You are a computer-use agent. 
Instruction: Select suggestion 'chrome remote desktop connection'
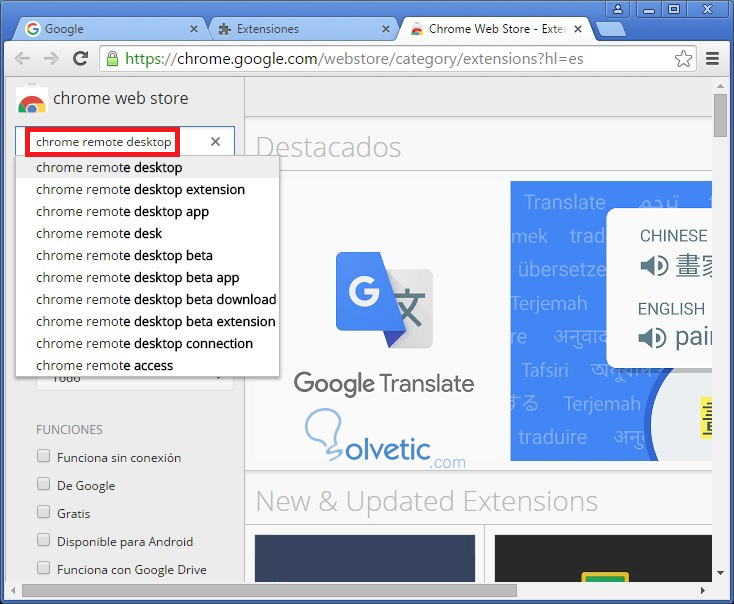(x=147, y=343)
